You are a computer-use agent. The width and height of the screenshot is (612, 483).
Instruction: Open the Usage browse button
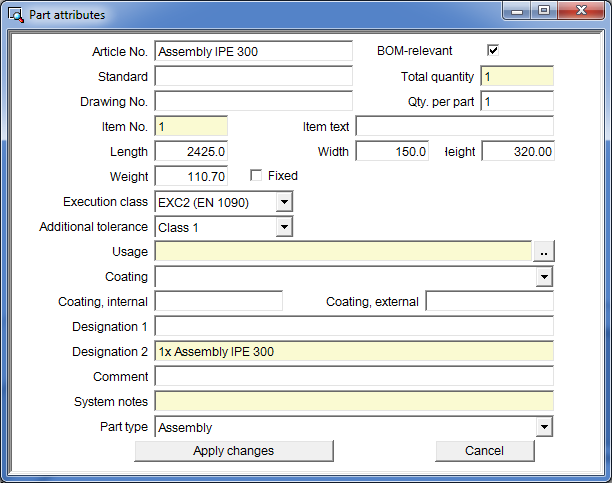(543, 252)
